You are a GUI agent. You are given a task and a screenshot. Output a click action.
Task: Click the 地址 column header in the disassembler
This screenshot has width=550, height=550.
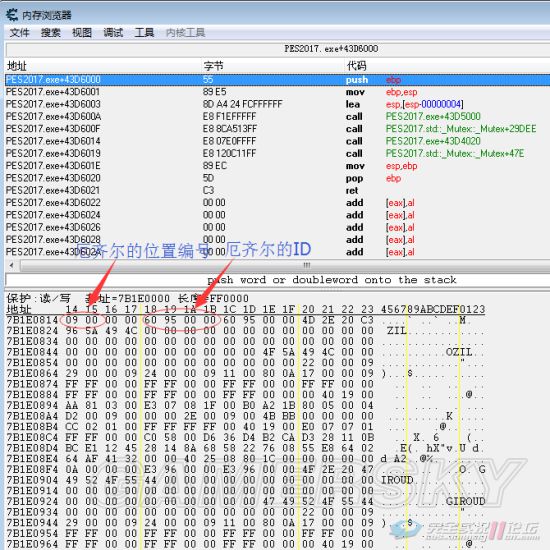pyautogui.click(x=17, y=66)
